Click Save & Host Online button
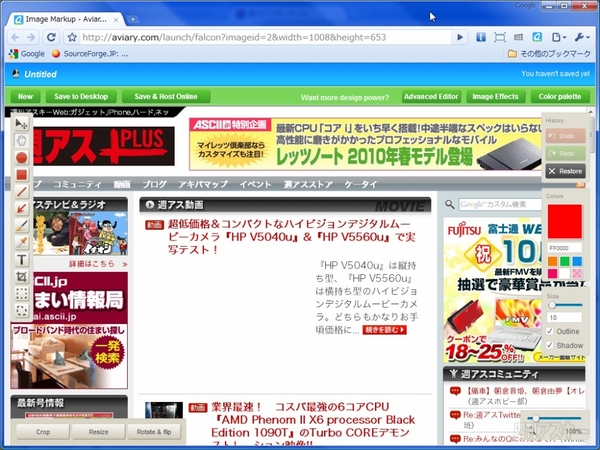600x450 pixels. tap(166, 97)
